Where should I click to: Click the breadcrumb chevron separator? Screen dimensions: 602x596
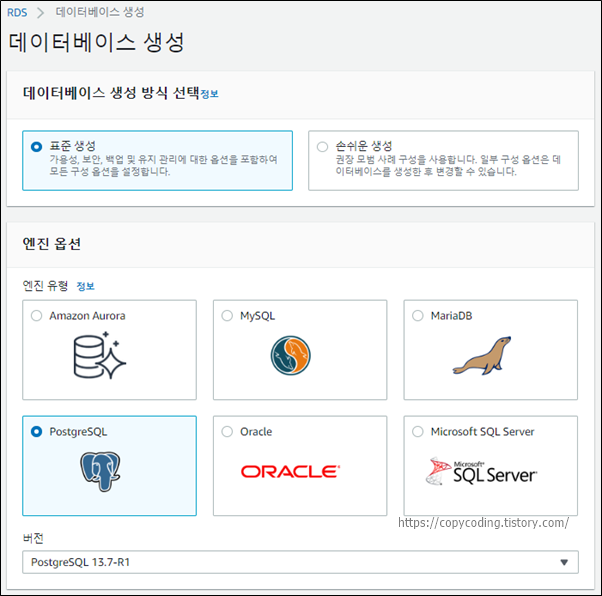coord(41,13)
